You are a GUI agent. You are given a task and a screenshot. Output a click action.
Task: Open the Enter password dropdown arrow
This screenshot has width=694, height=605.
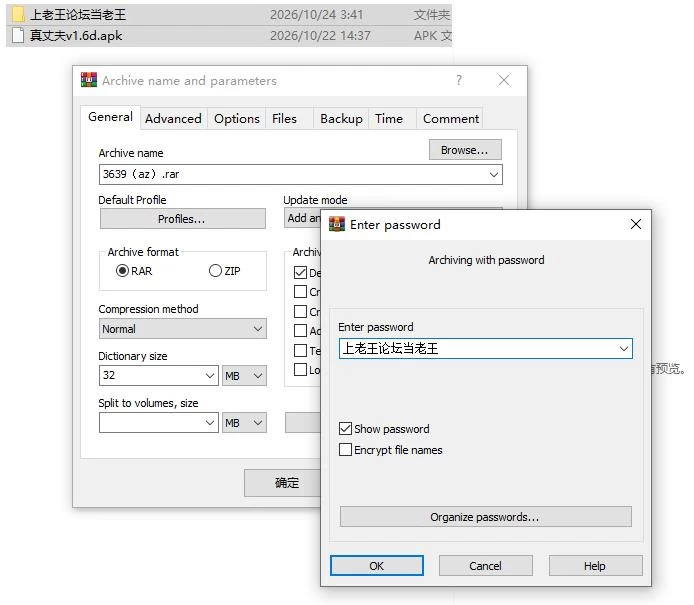(624, 349)
